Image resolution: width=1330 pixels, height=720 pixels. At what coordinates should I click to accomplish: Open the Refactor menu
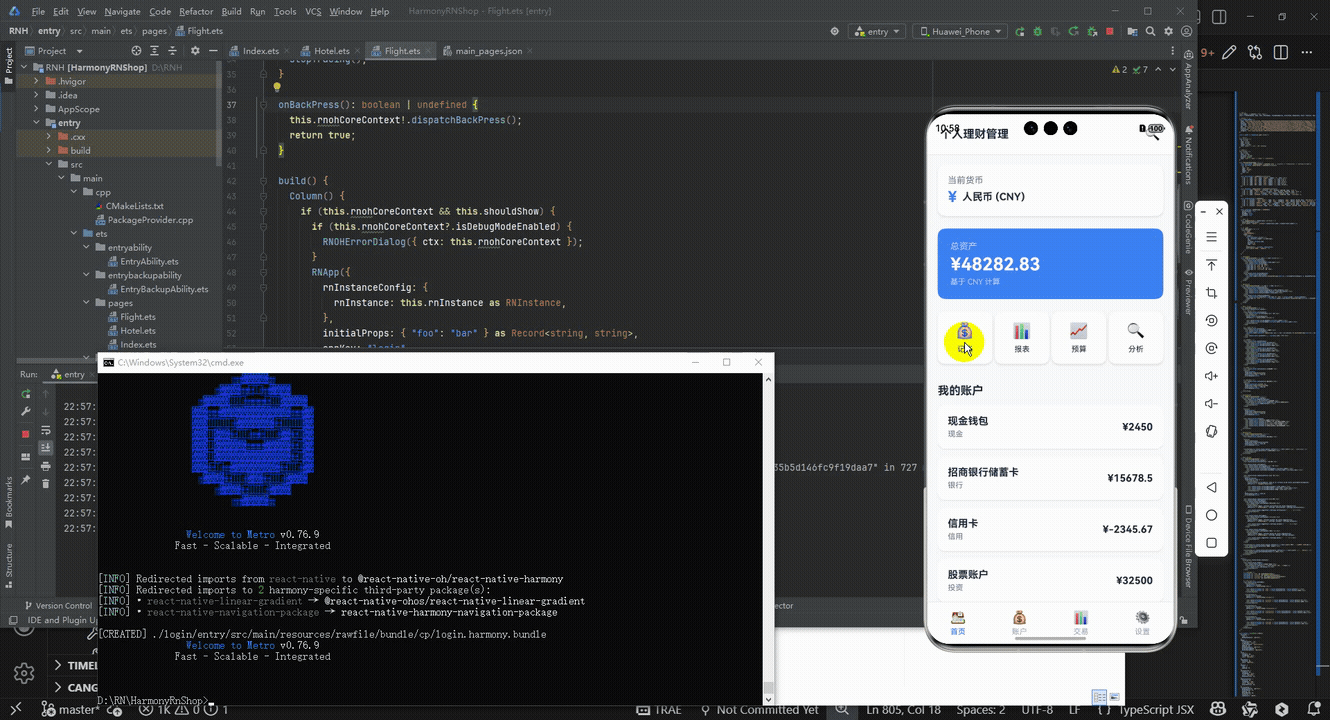click(196, 11)
